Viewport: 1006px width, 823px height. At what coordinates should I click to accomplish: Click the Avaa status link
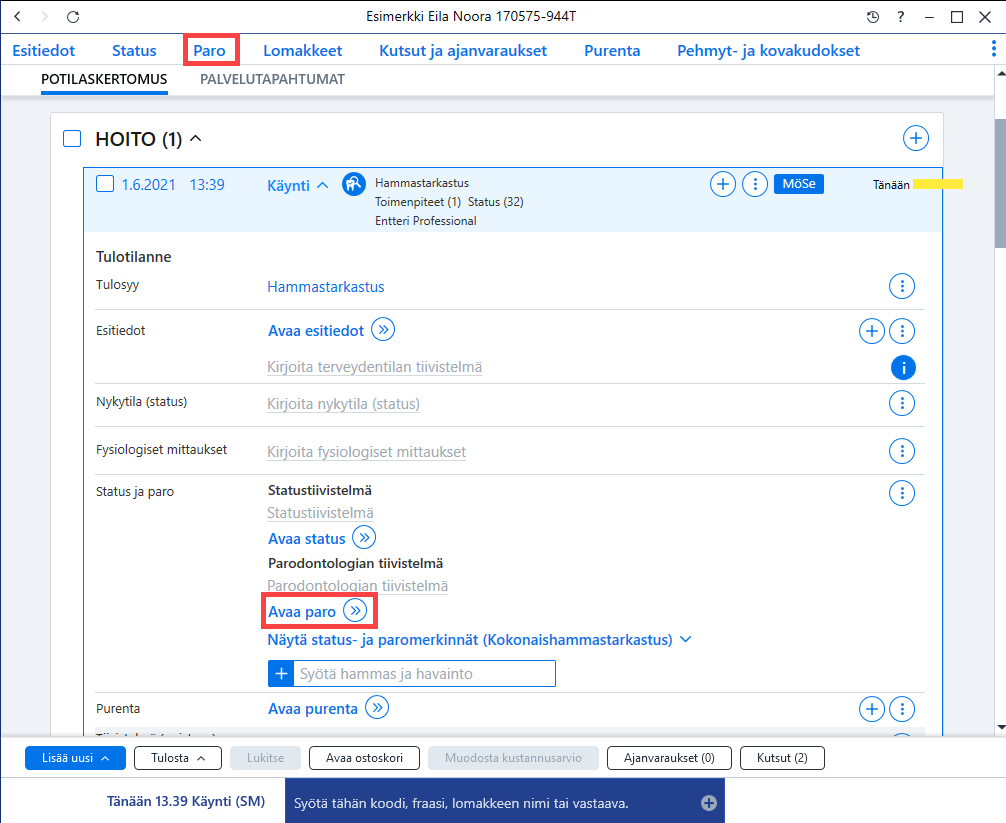point(307,539)
